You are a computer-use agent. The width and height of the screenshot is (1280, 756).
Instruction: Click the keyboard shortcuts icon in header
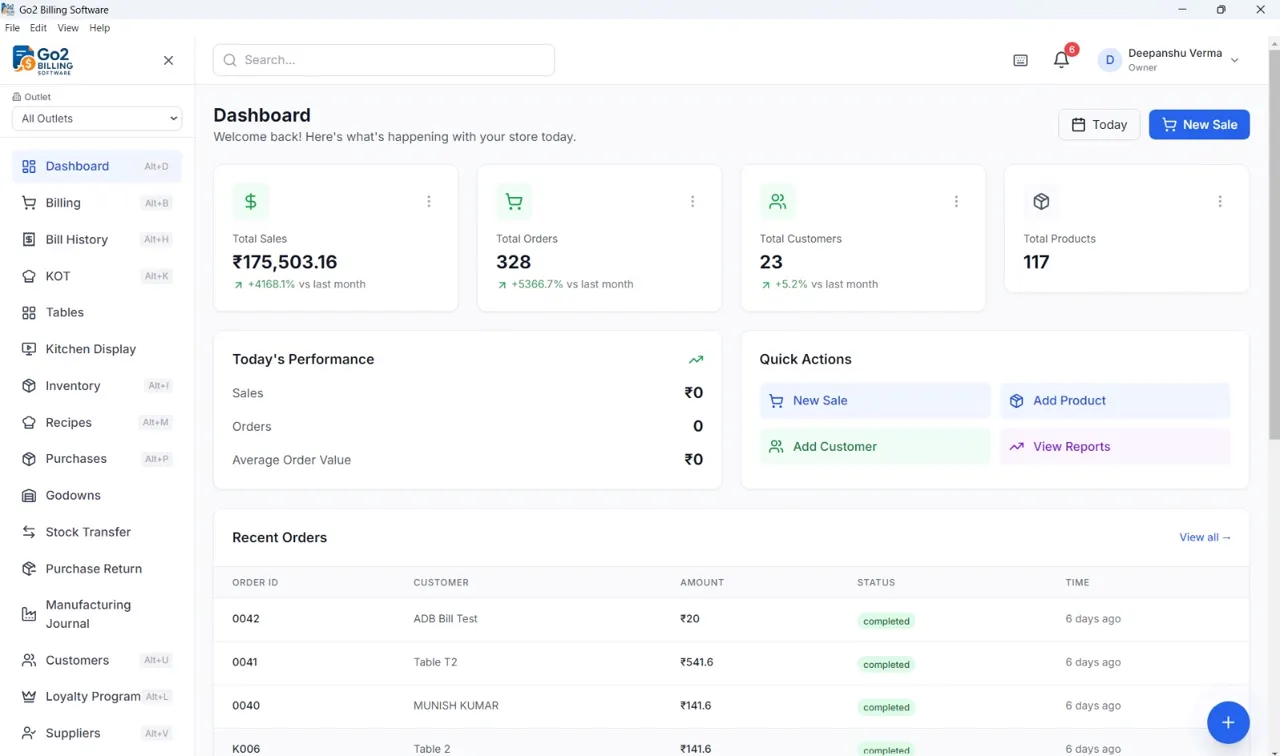tap(1020, 60)
